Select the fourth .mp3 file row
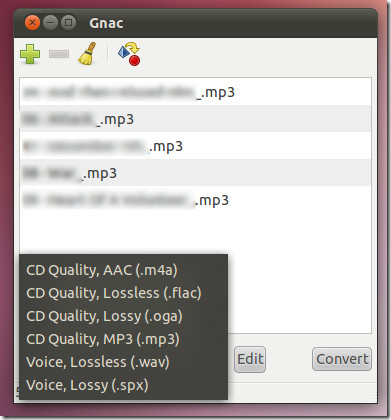This screenshot has width=391, height=420. click(195, 173)
